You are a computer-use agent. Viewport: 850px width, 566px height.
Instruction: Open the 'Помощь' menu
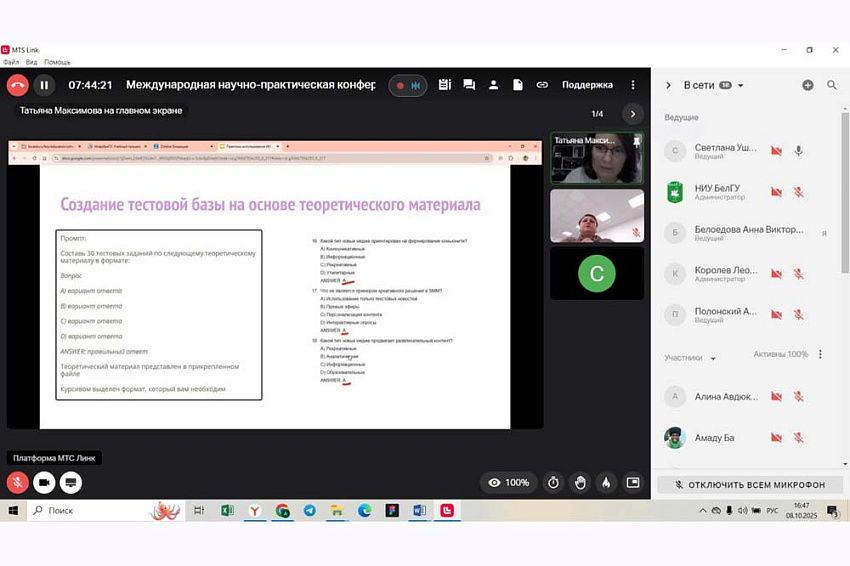click(57, 62)
